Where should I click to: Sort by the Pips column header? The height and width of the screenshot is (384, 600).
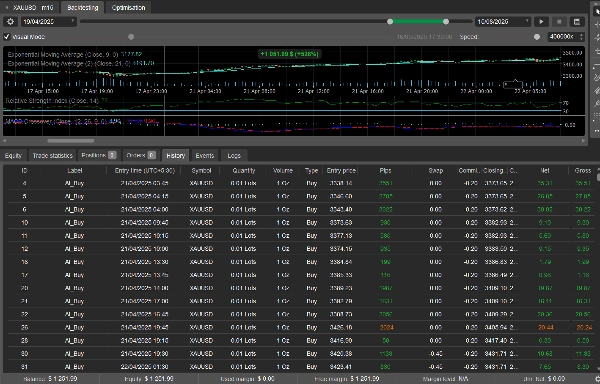point(385,171)
